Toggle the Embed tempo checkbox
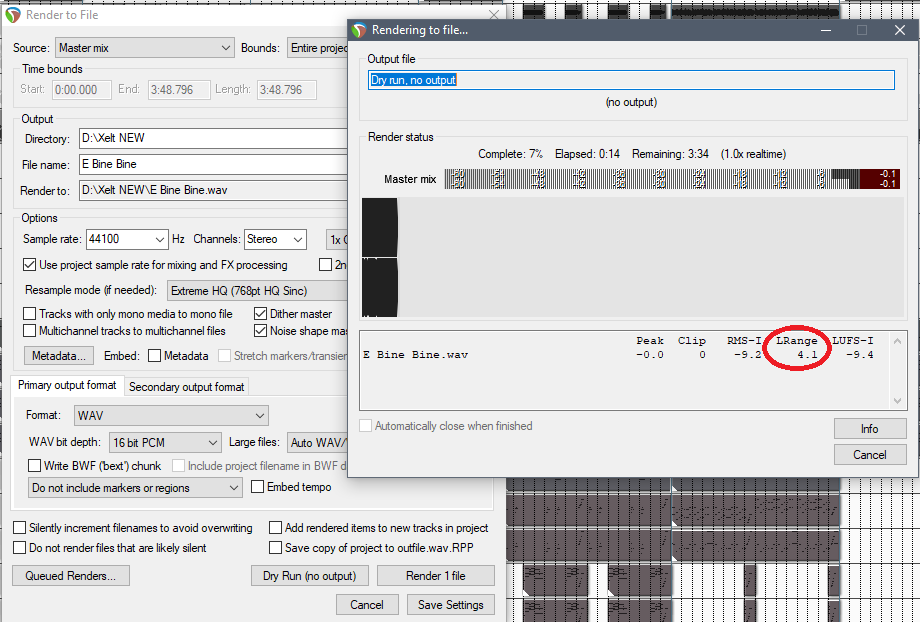This screenshot has width=920, height=622. click(258, 487)
